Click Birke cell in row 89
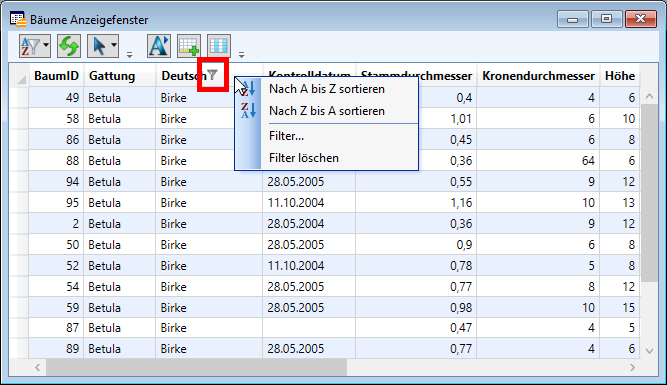 pos(209,349)
